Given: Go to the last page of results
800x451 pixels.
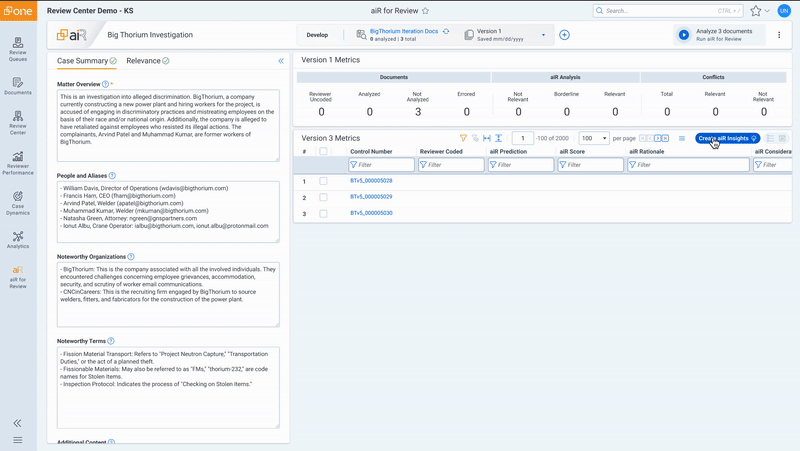Looking at the screenshot, I should (x=665, y=138).
